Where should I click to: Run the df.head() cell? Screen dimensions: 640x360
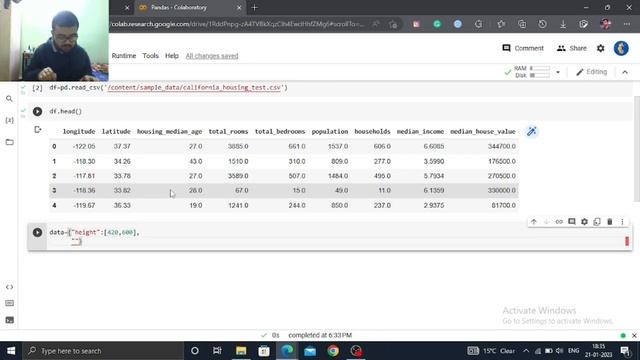tap(38, 111)
